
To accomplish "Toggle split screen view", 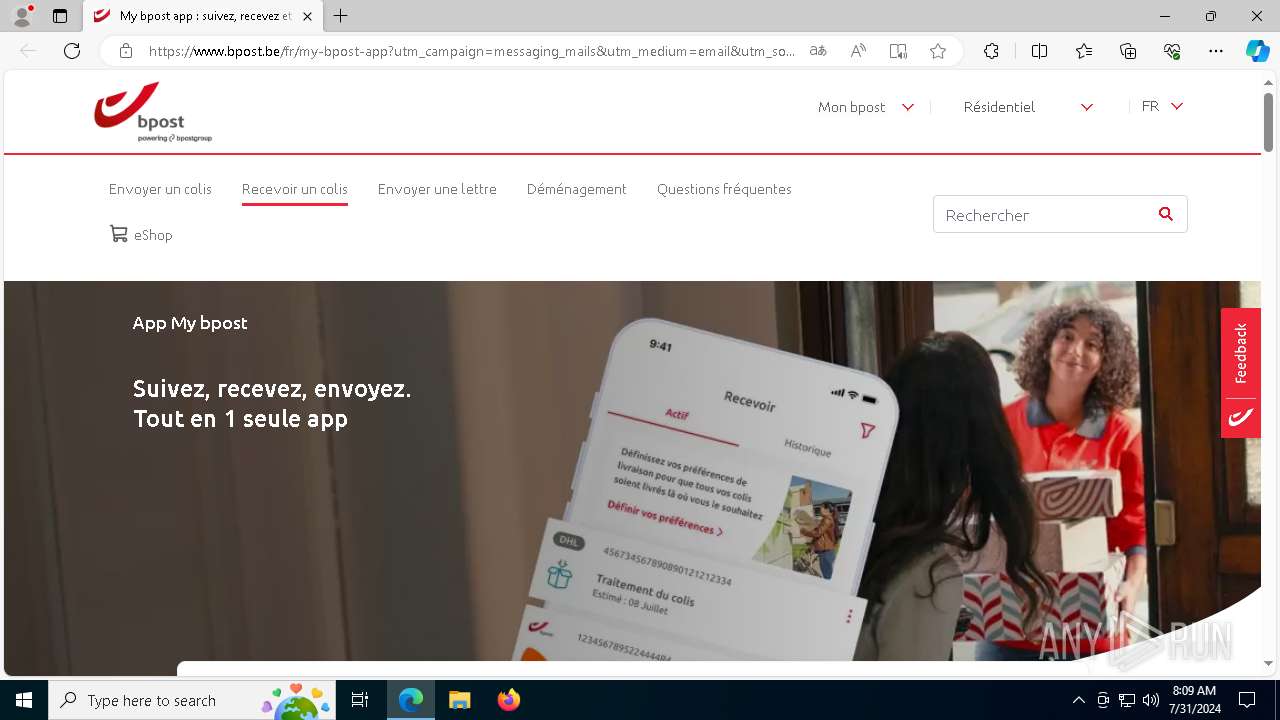I will [x=1039, y=51].
